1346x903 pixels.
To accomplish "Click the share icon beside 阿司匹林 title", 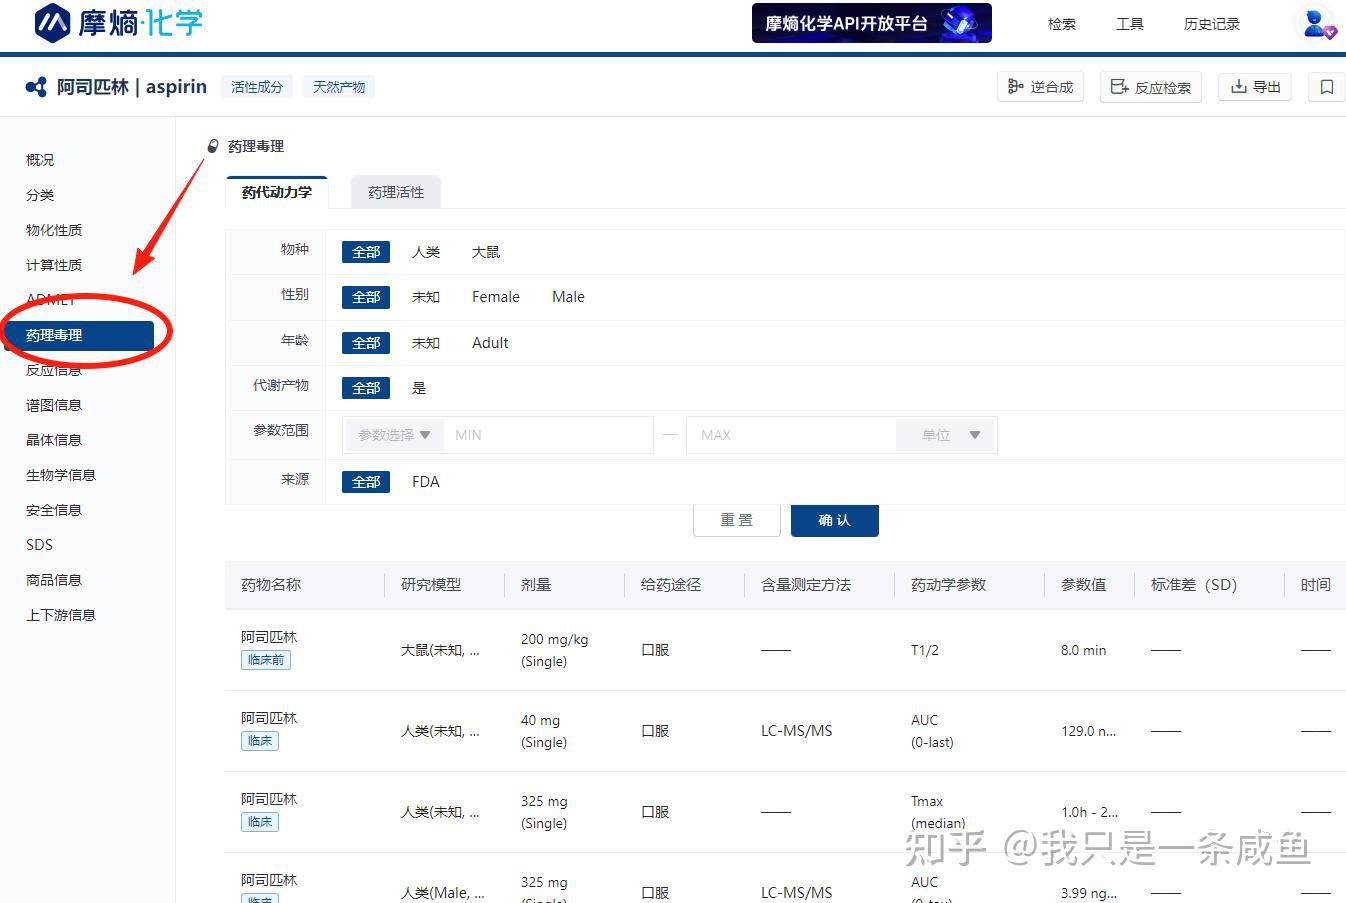I will pos(35,86).
